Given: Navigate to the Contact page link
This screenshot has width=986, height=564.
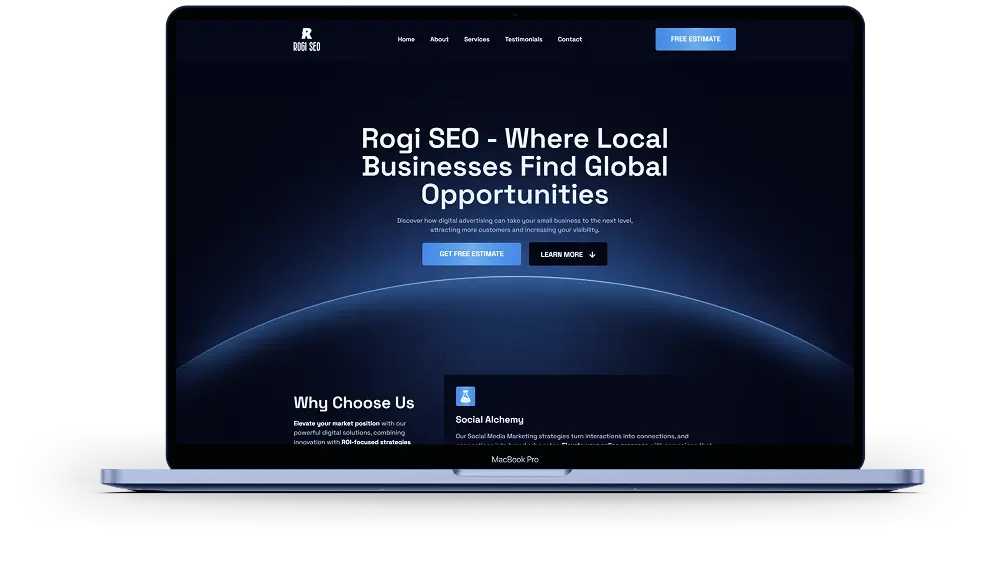Looking at the screenshot, I should tap(570, 40).
